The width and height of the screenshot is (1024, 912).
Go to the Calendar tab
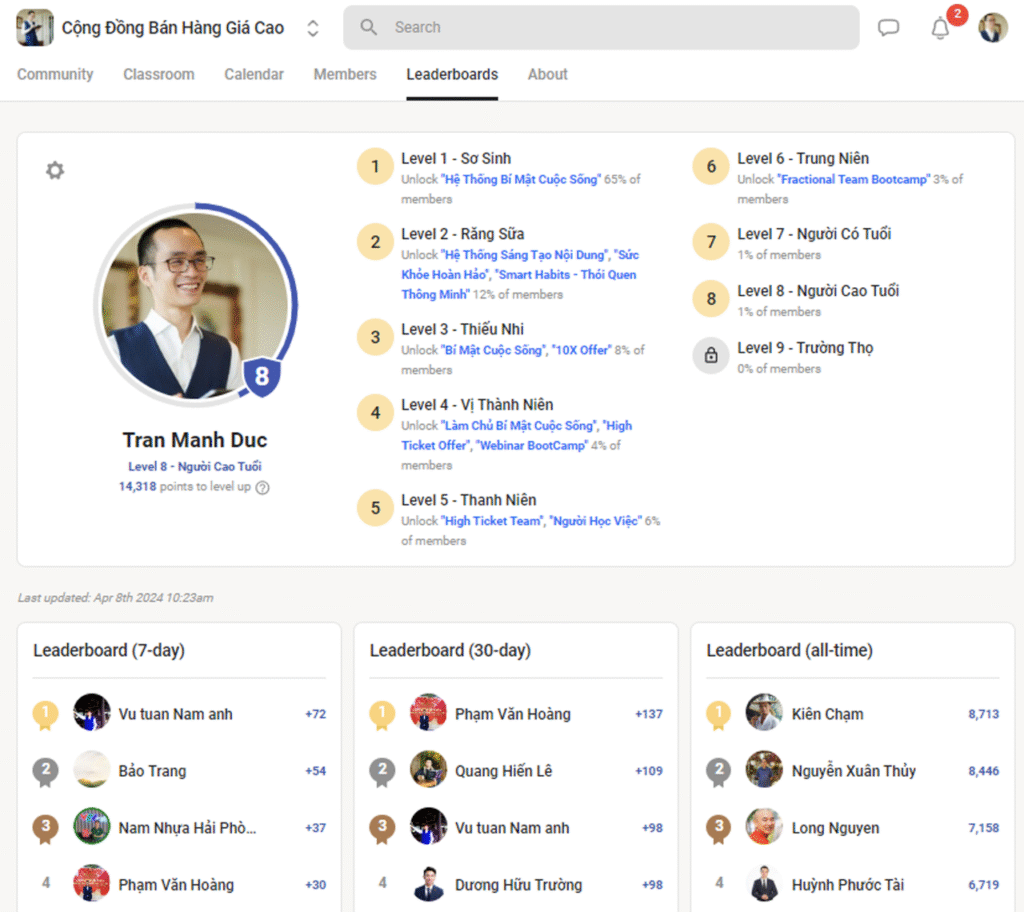click(254, 74)
